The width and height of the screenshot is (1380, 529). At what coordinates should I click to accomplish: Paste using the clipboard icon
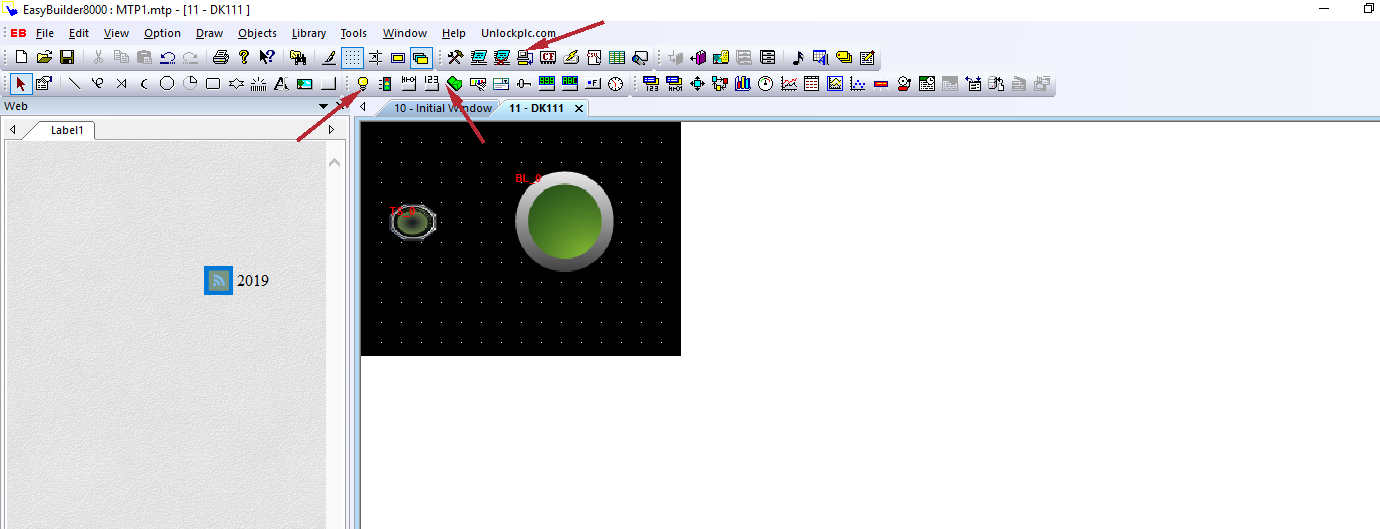[x=144, y=57]
